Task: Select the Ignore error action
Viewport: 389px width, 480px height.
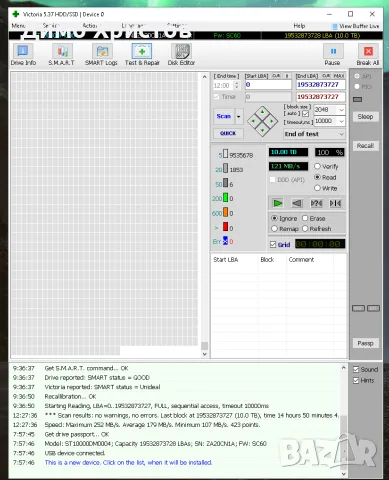Action: 274,218
